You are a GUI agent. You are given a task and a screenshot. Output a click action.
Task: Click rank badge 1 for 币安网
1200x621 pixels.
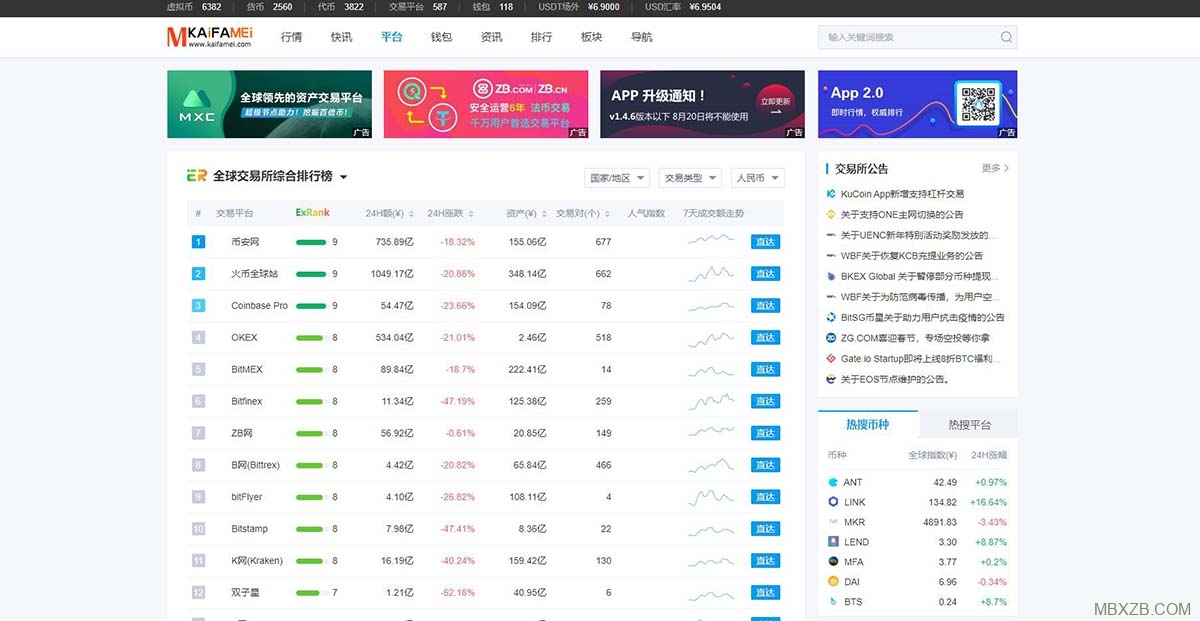[x=198, y=242]
